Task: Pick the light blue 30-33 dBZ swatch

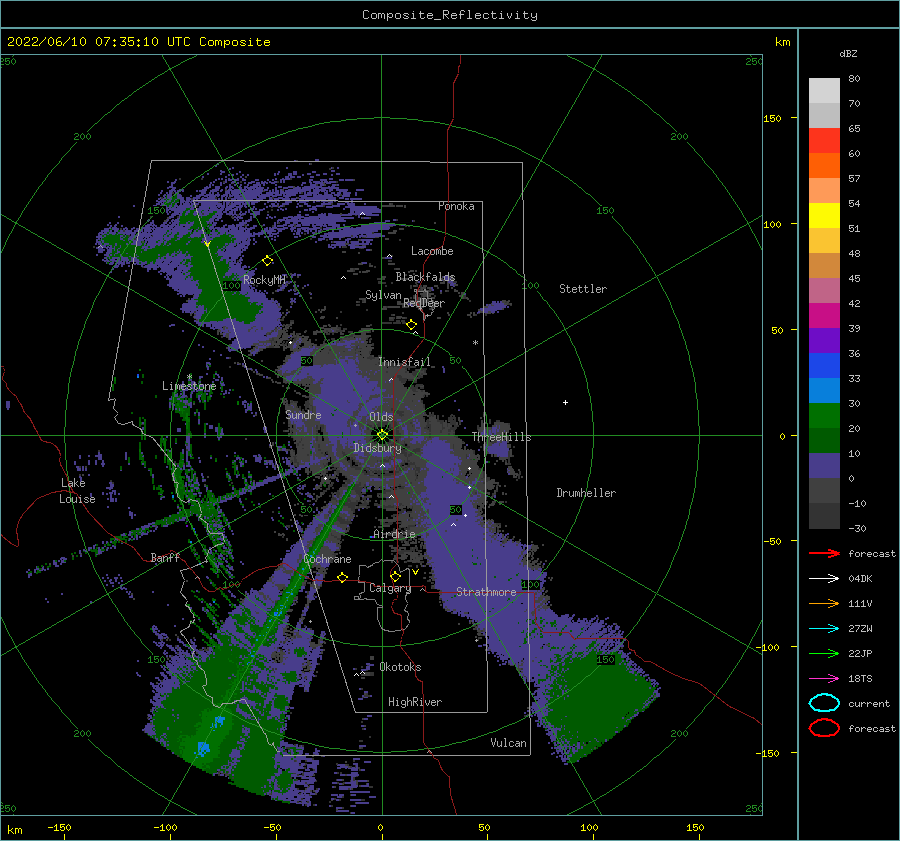Action: 824,391
